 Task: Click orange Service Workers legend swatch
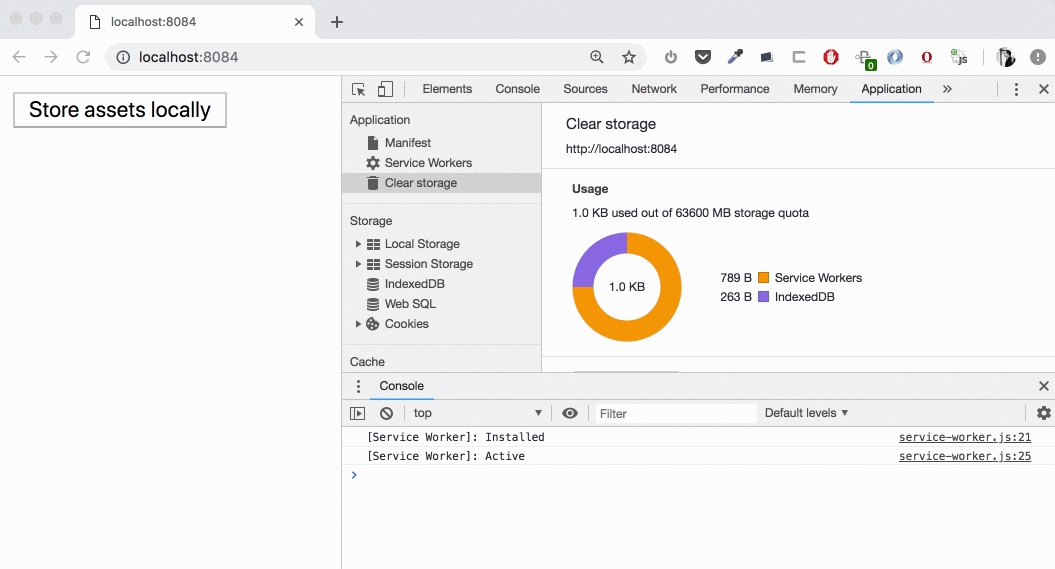coord(764,278)
